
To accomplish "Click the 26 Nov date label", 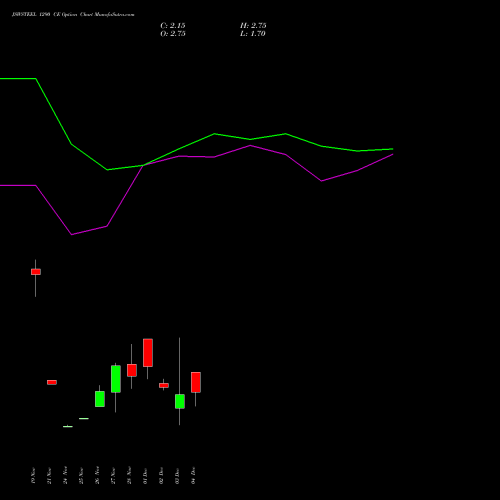I will (97, 475).
